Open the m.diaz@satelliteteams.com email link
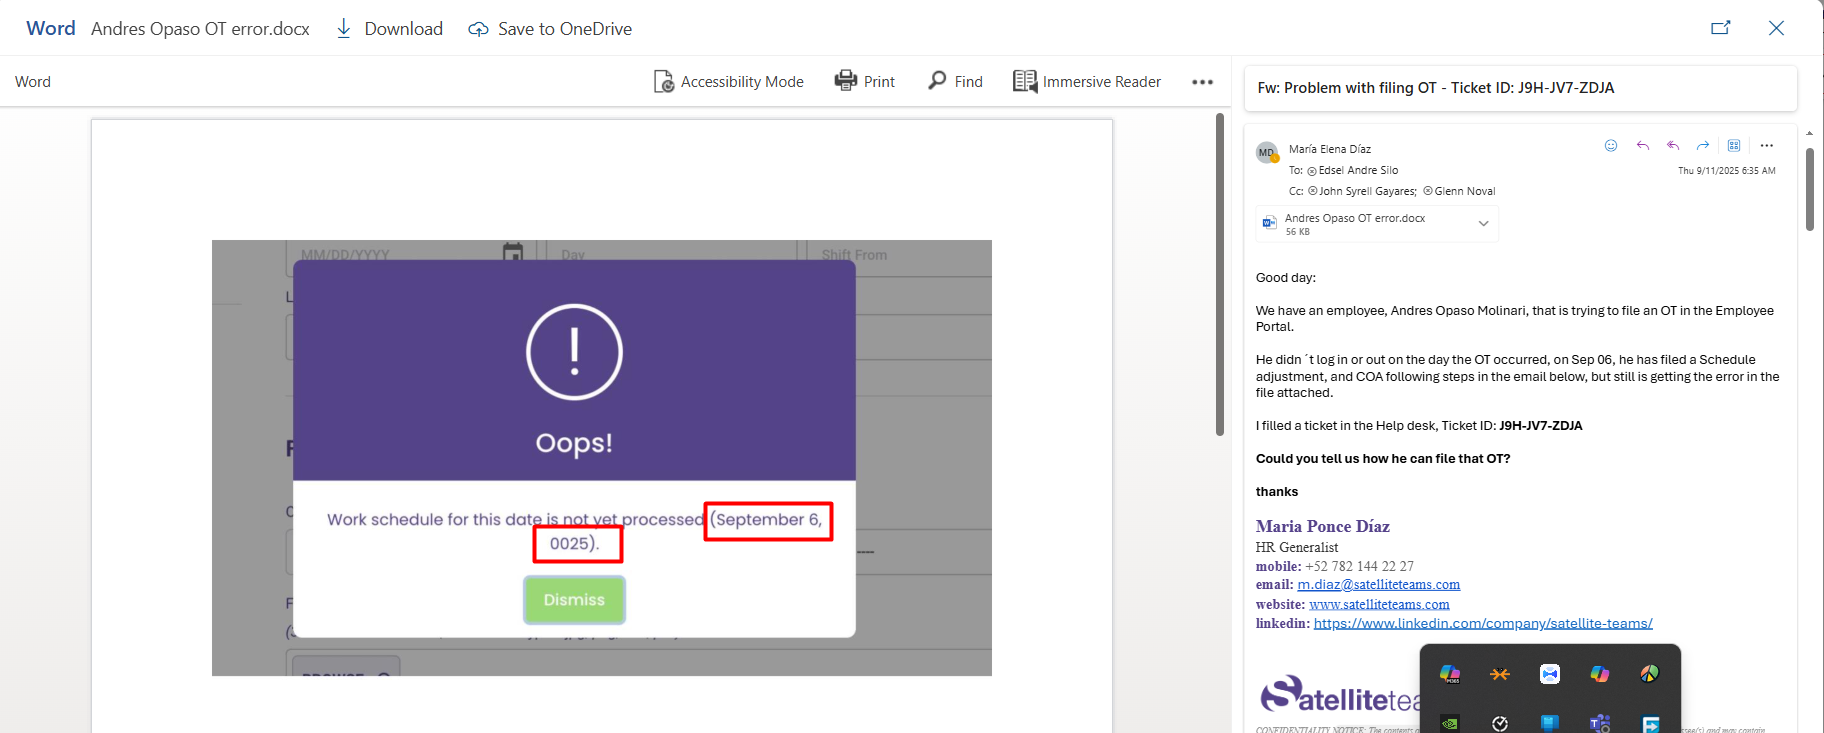 point(1378,585)
